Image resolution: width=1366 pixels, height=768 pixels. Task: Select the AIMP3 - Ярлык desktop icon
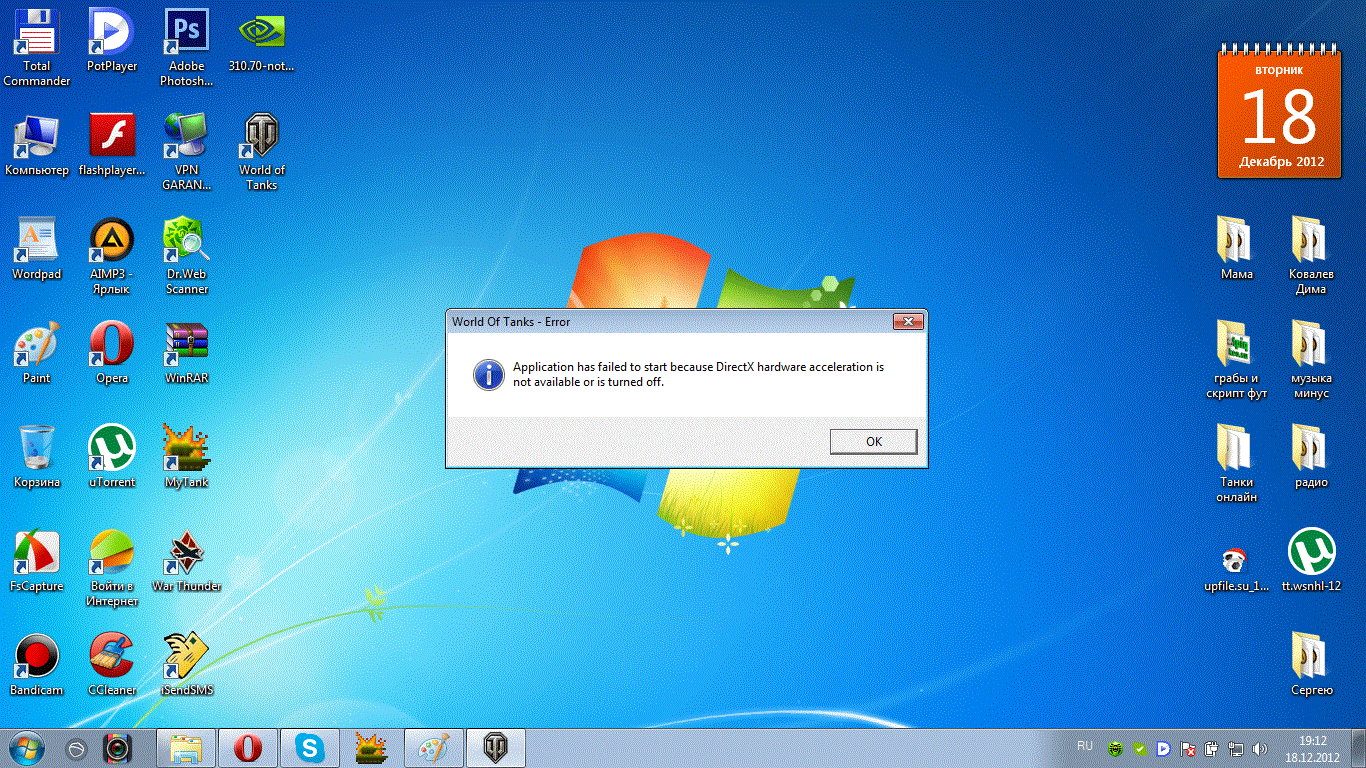coord(112,255)
